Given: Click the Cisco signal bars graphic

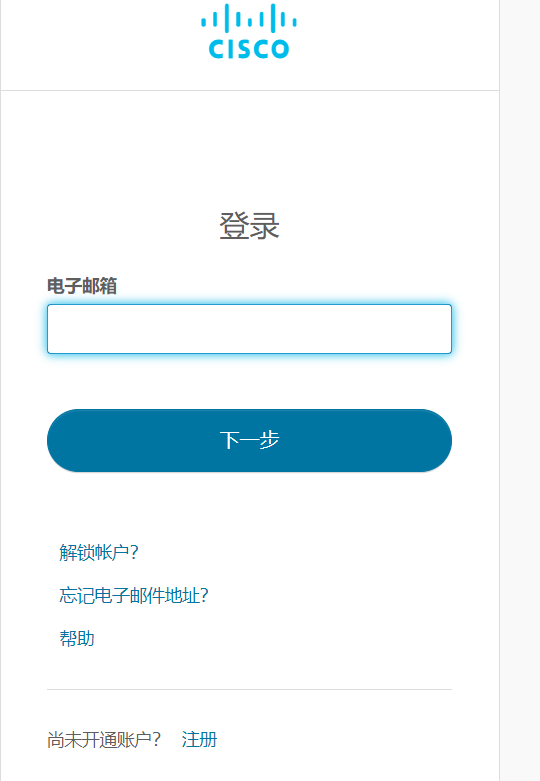Looking at the screenshot, I should click(x=249, y=18).
